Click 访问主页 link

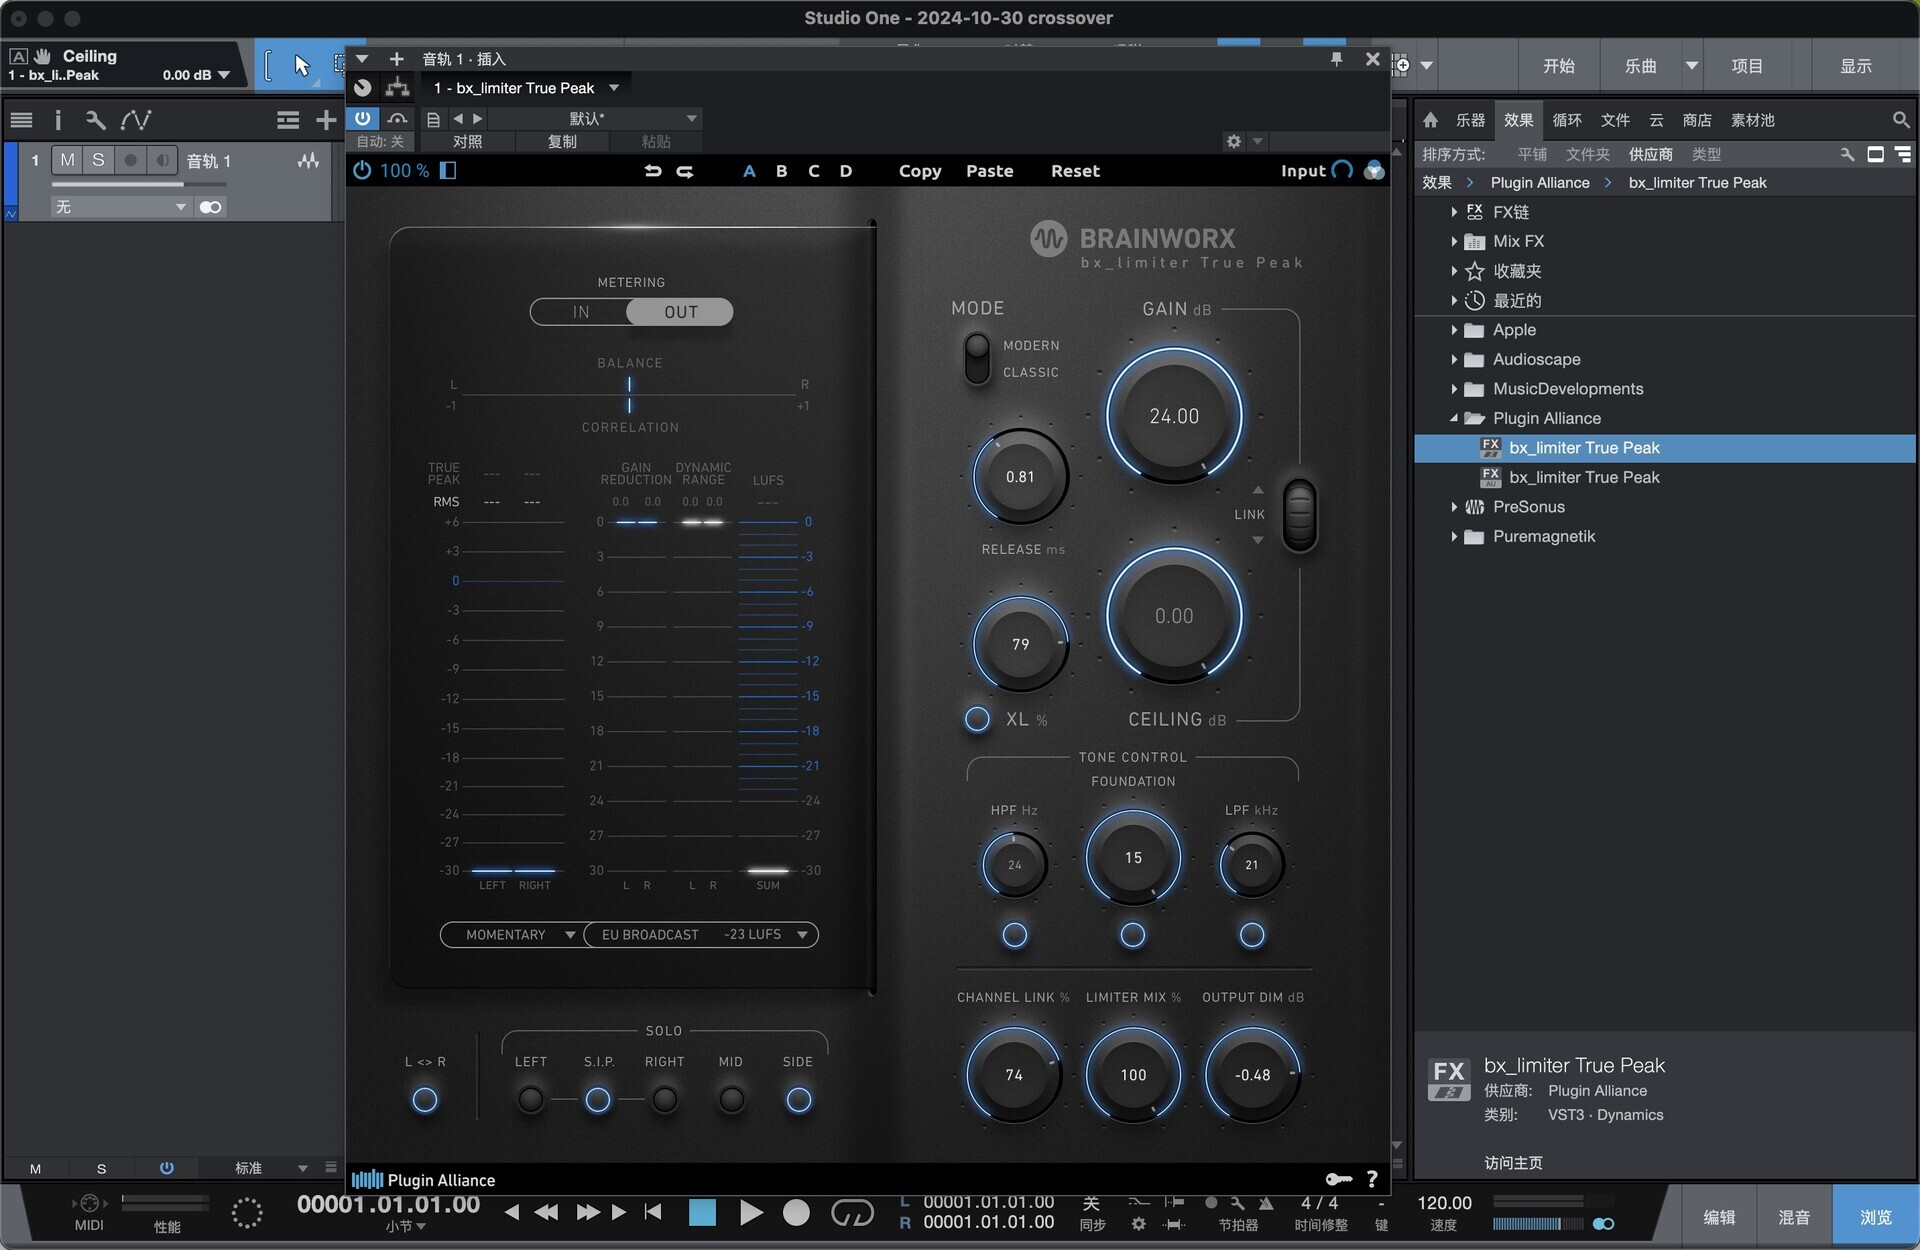coord(1513,1162)
